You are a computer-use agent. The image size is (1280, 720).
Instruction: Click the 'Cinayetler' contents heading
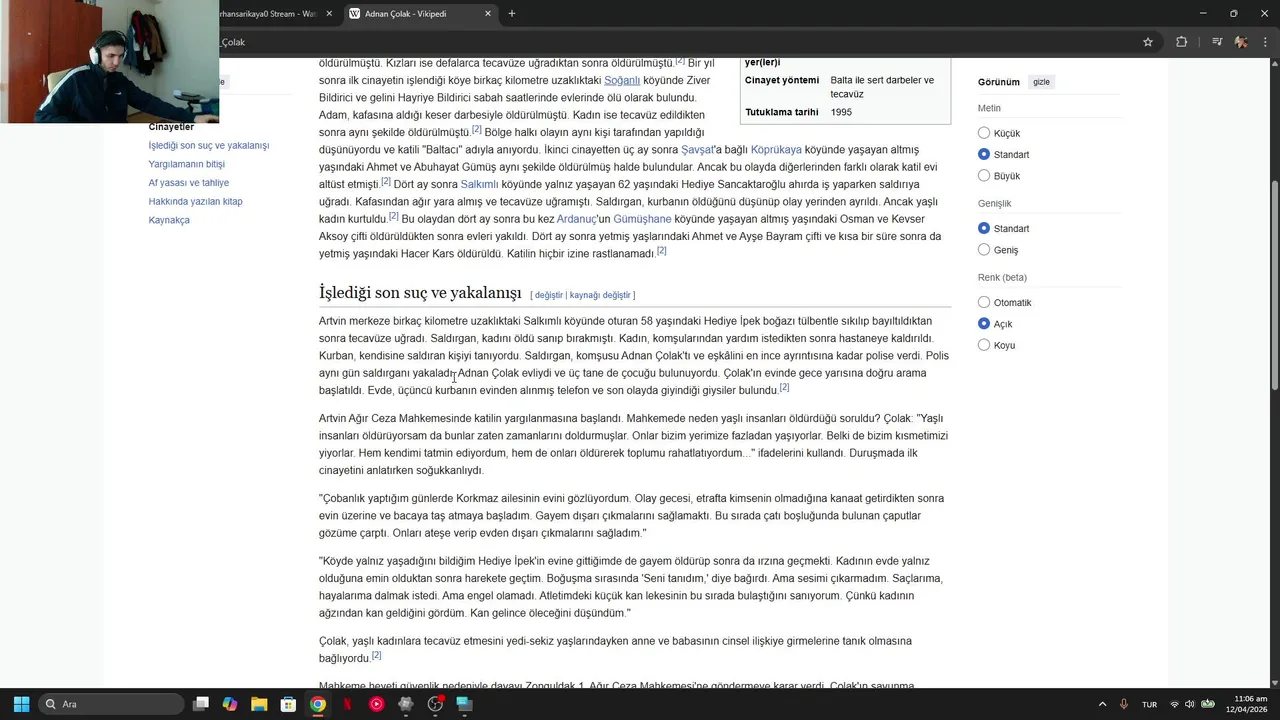[x=171, y=127]
